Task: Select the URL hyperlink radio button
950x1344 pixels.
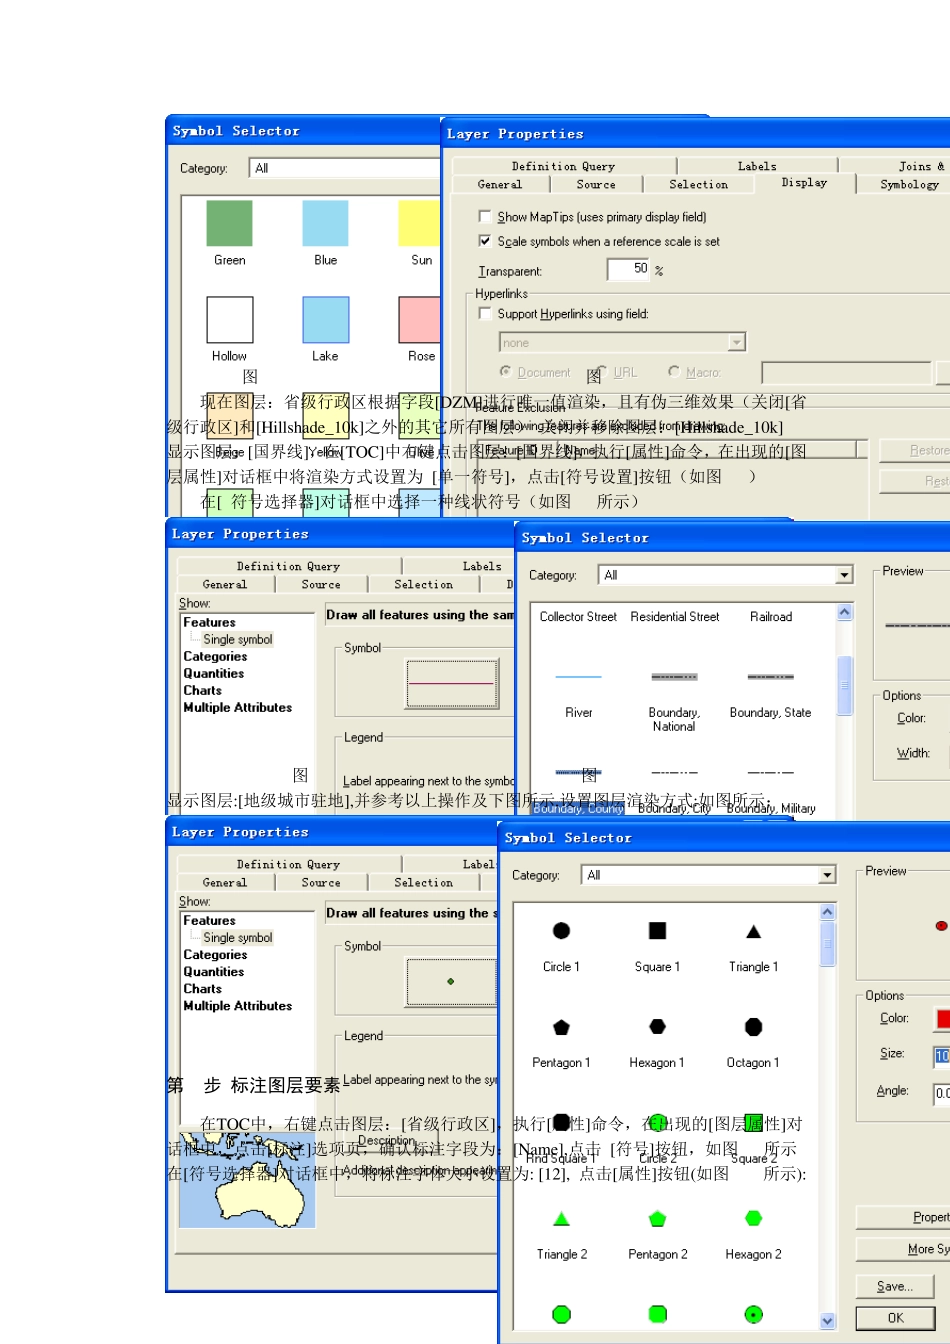Action: [602, 372]
